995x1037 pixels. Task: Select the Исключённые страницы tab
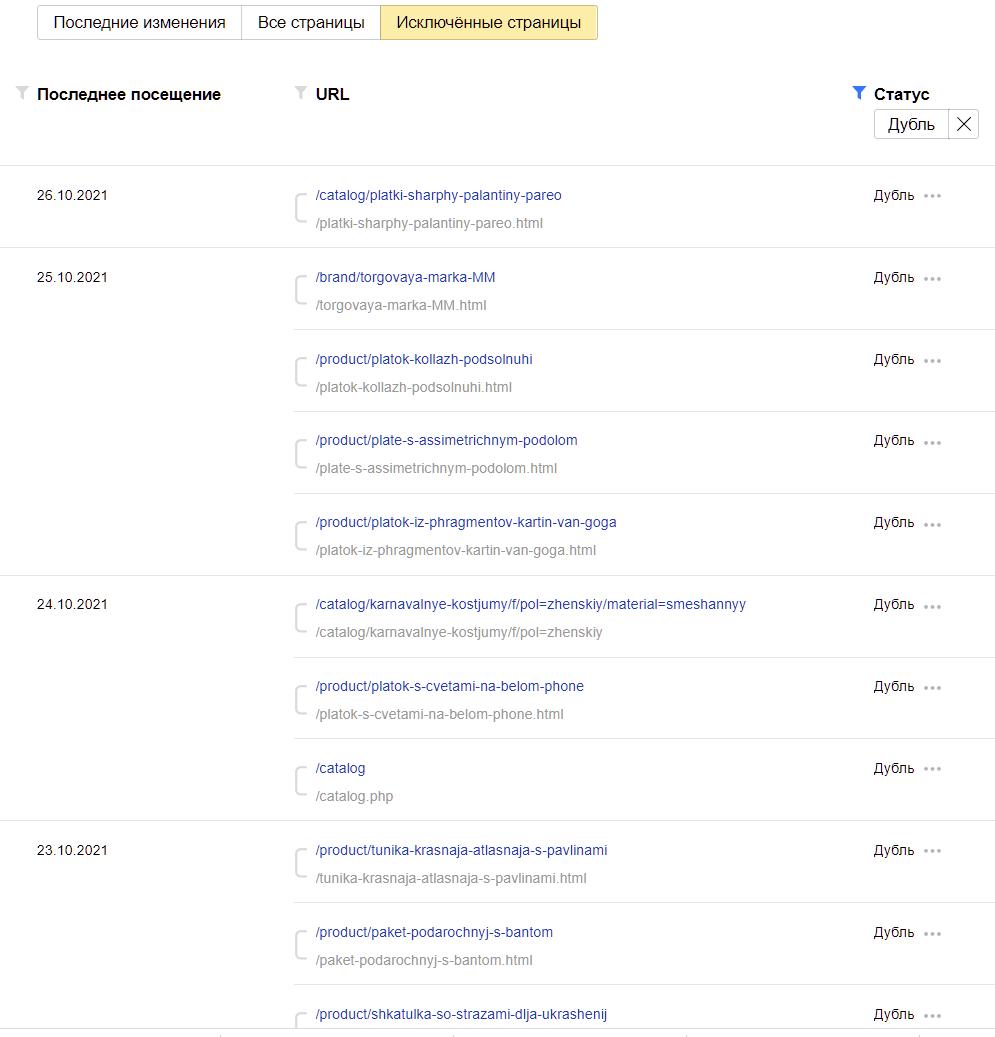tap(488, 22)
